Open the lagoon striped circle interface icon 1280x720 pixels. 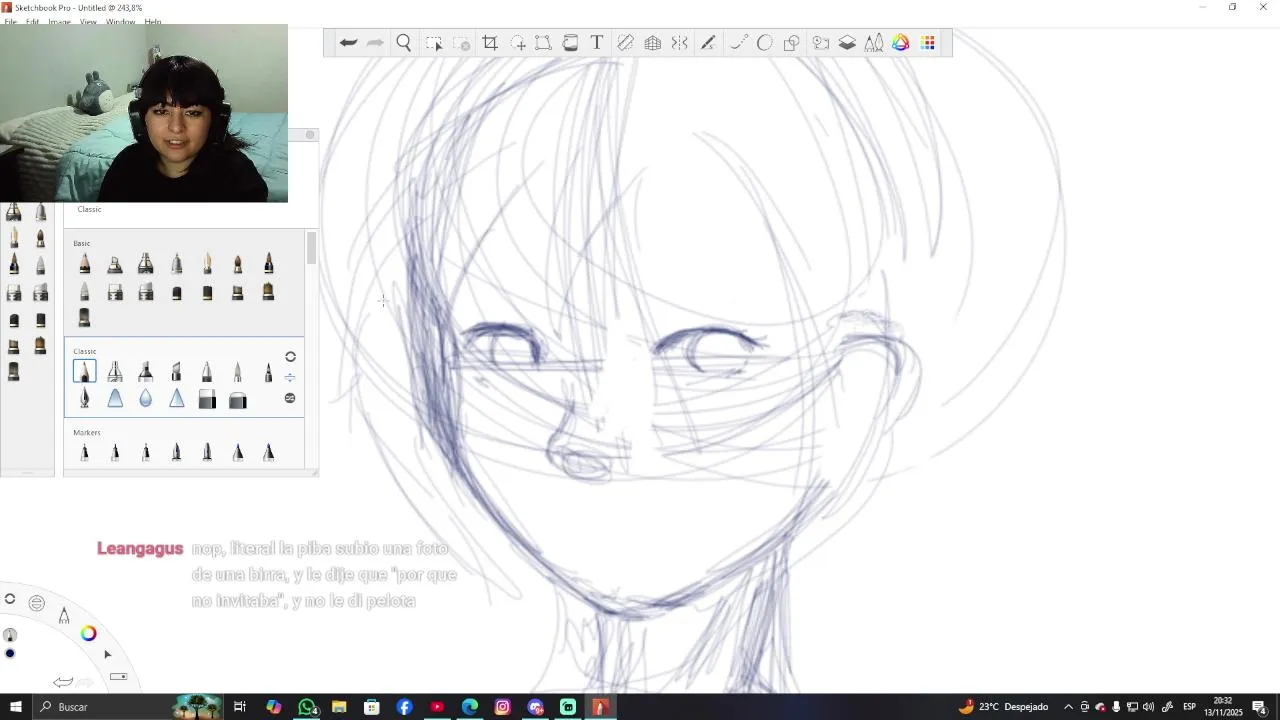pyautogui.click(x=37, y=603)
